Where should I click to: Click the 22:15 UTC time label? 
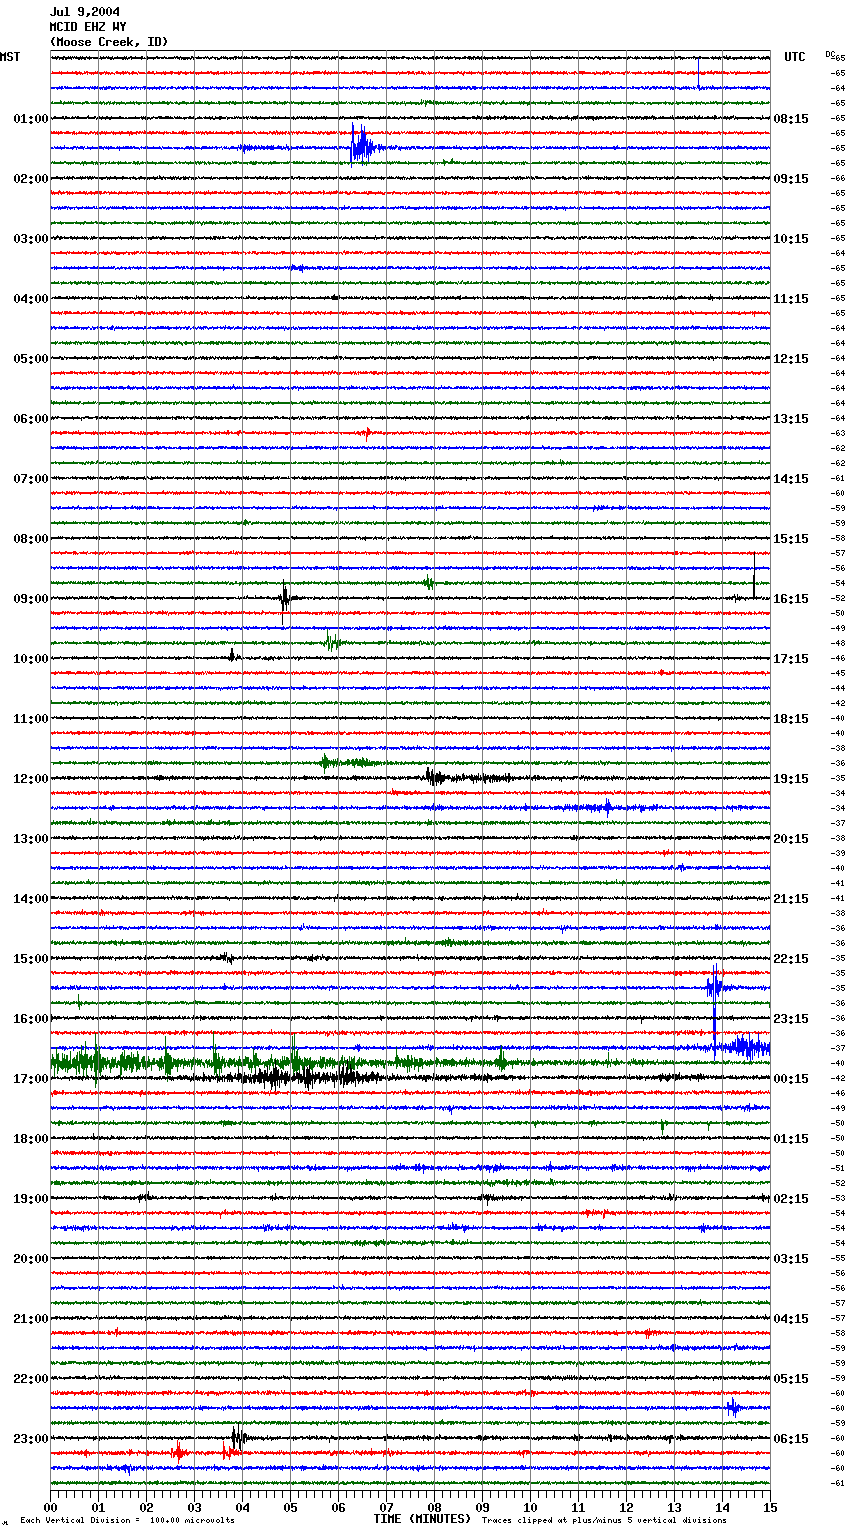(791, 959)
